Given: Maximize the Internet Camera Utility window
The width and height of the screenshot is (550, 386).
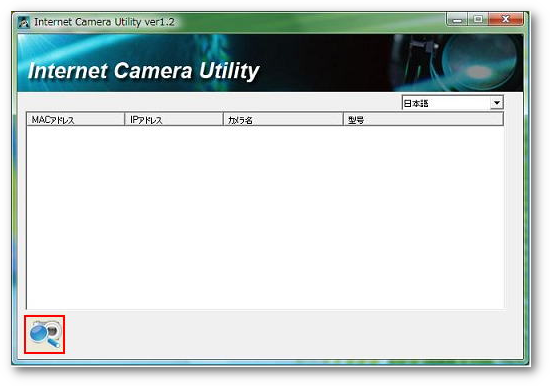Looking at the screenshot, I should click(x=478, y=19).
